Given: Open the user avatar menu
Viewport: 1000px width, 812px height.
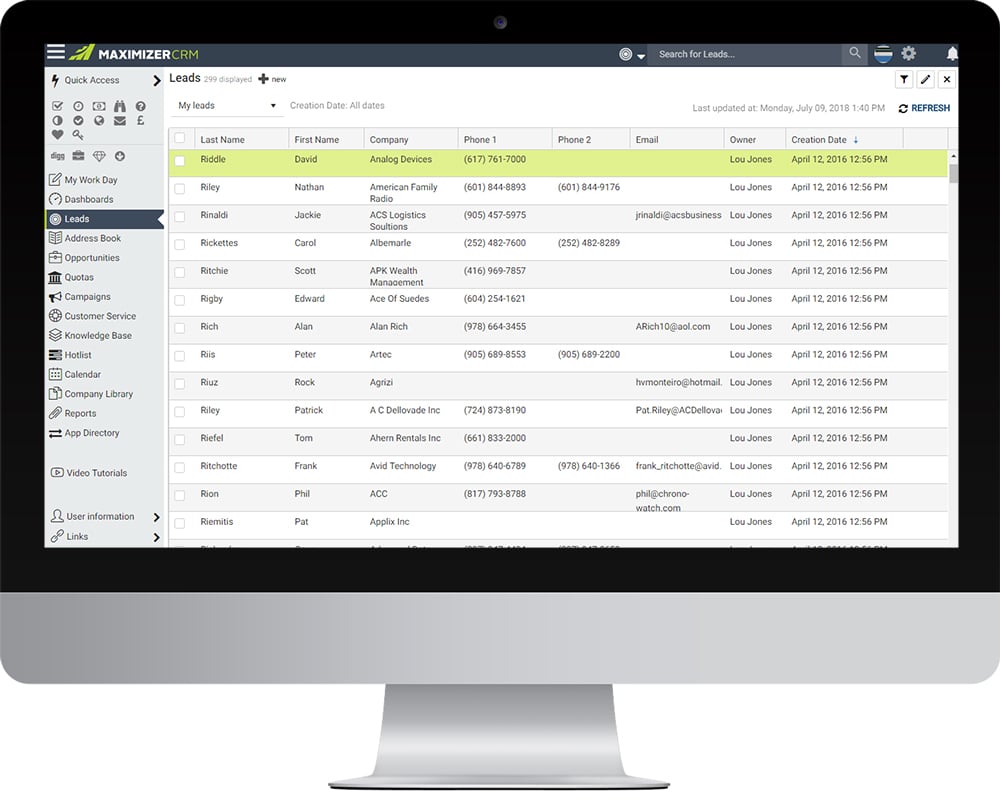Looking at the screenshot, I should coord(883,54).
